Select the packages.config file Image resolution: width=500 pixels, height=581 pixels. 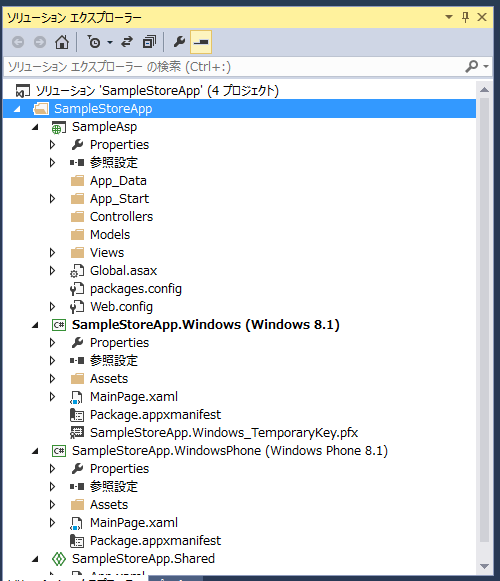pos(136,289)
